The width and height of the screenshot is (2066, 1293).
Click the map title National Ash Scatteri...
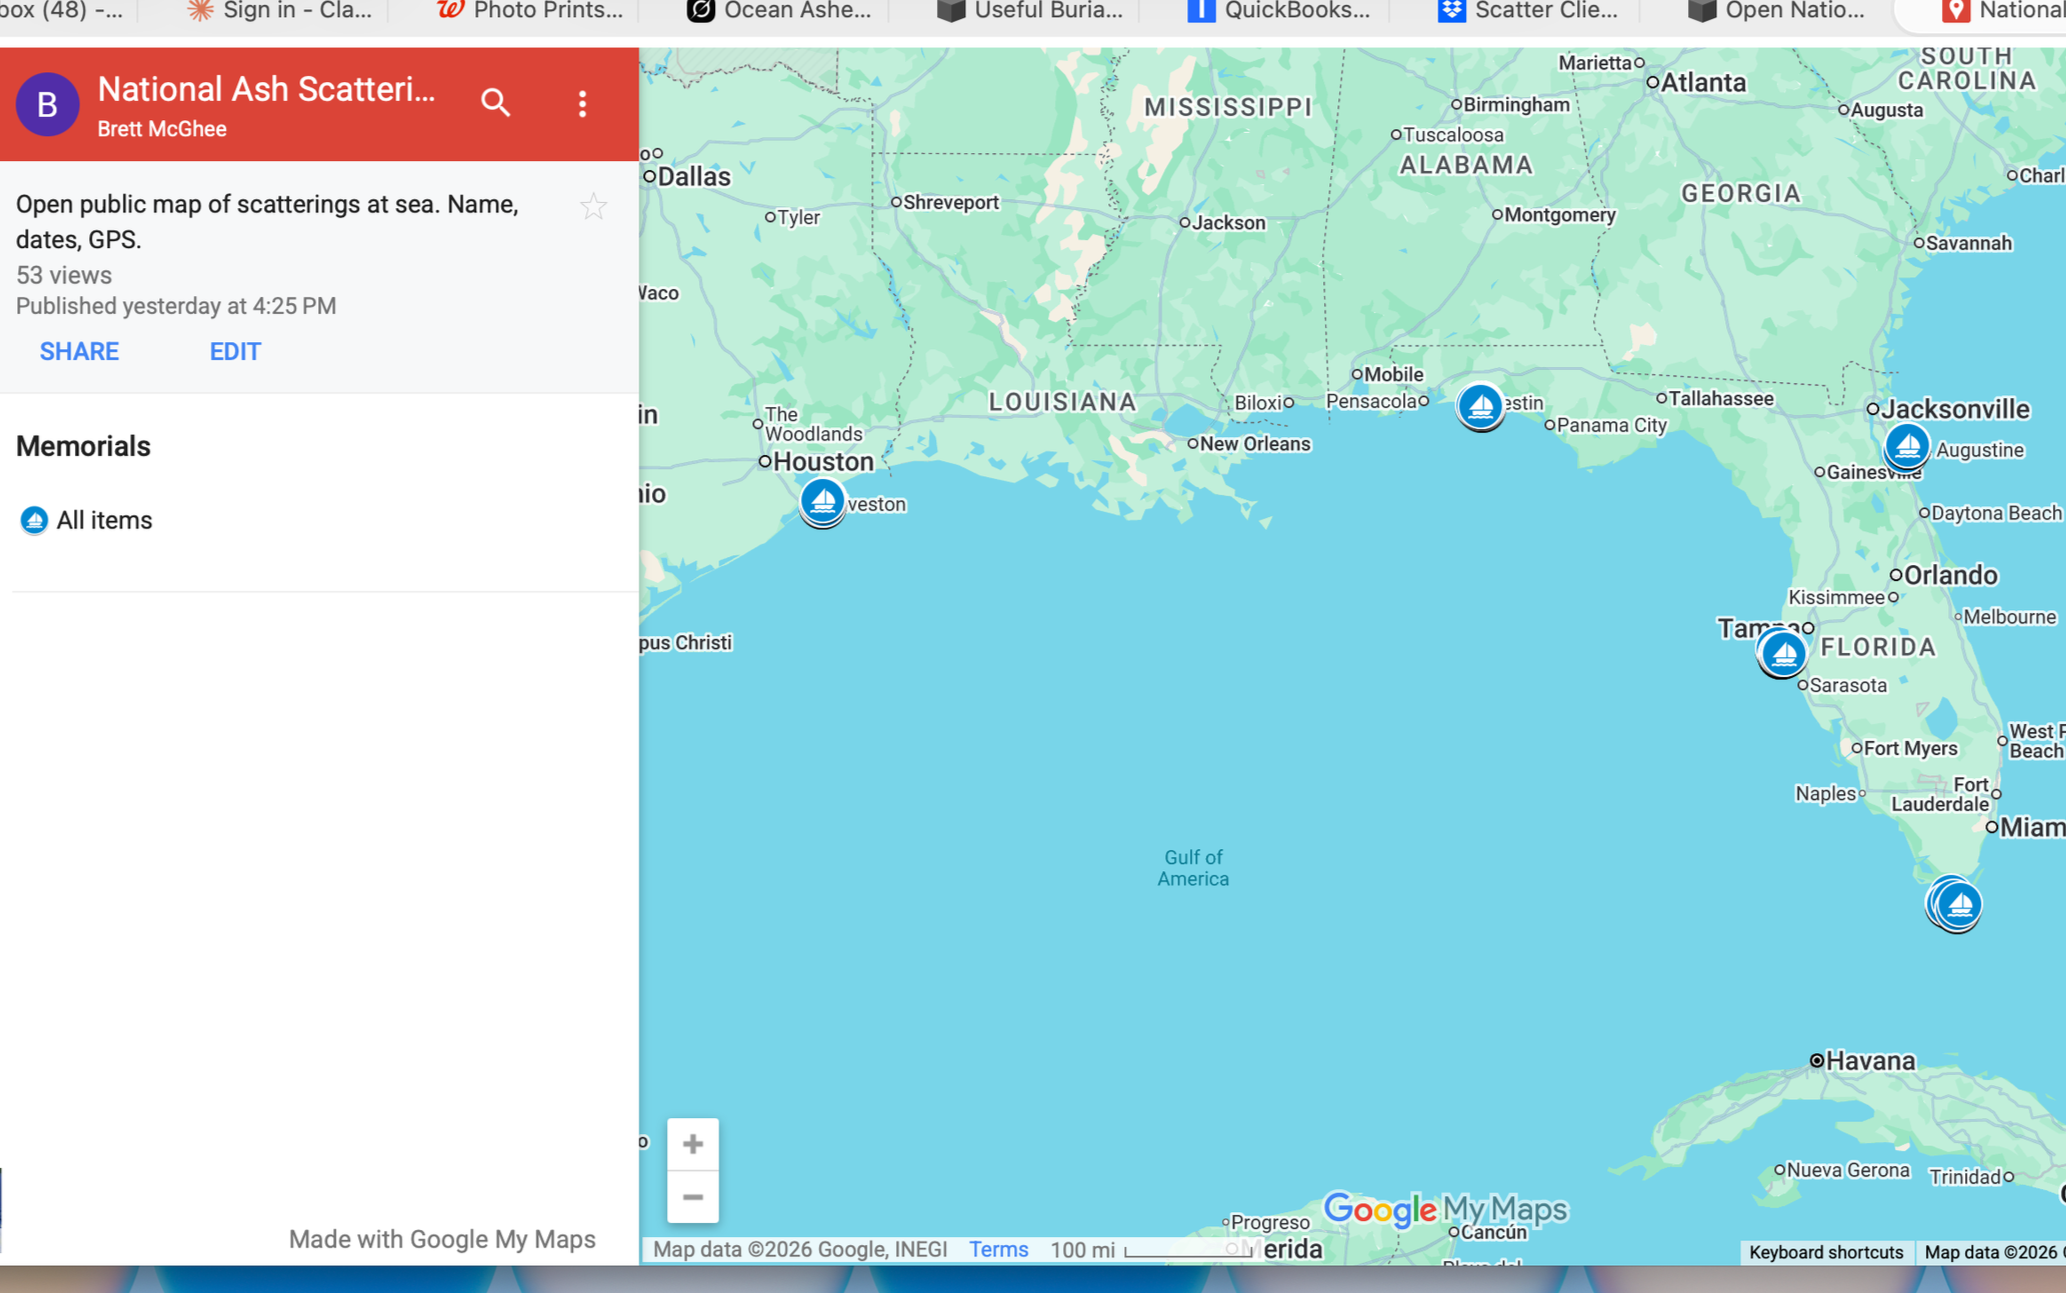(266, 89)
